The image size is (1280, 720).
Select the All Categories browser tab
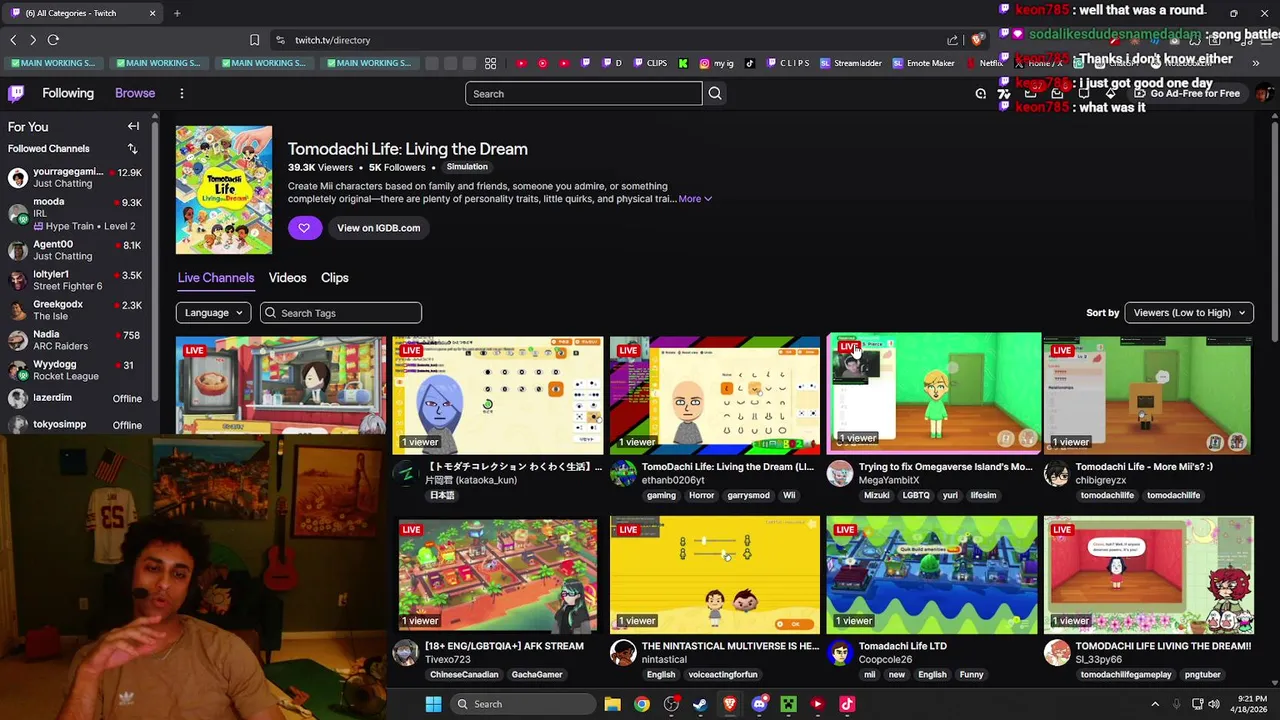tap(81, 13)
